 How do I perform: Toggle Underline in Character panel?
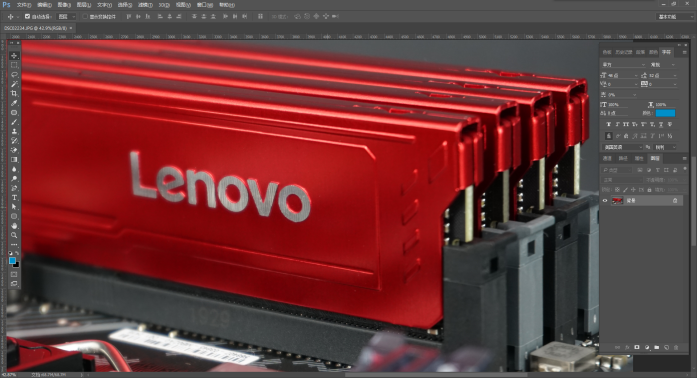[661, 124]
